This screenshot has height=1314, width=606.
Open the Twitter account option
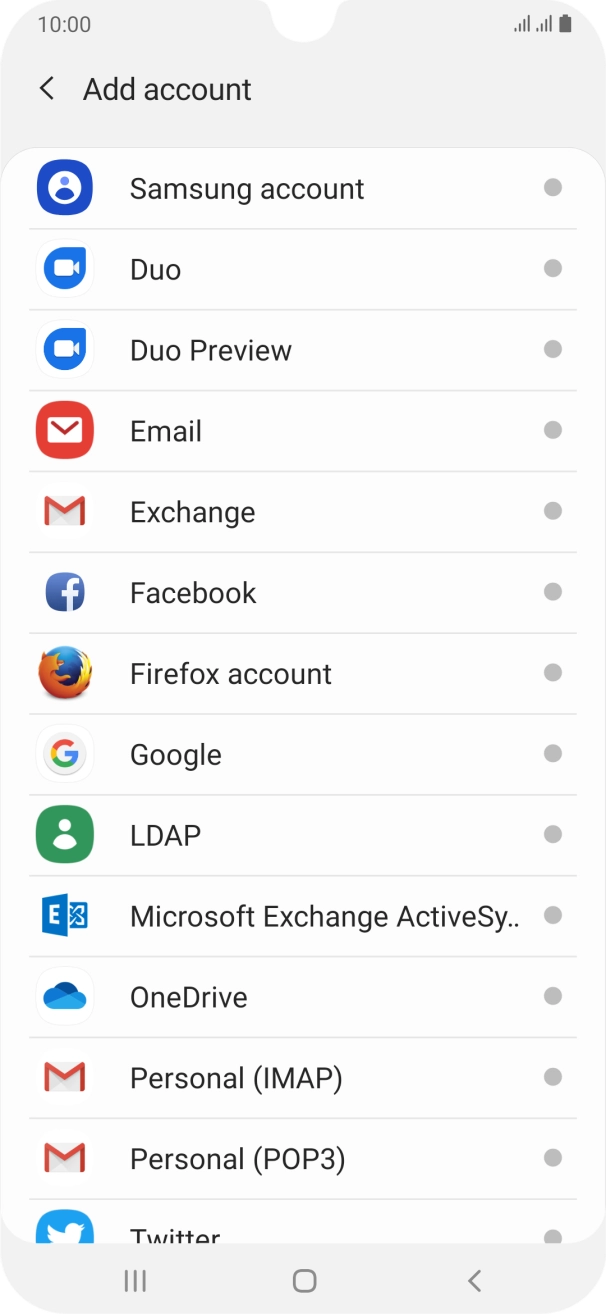pos(175,1231)
